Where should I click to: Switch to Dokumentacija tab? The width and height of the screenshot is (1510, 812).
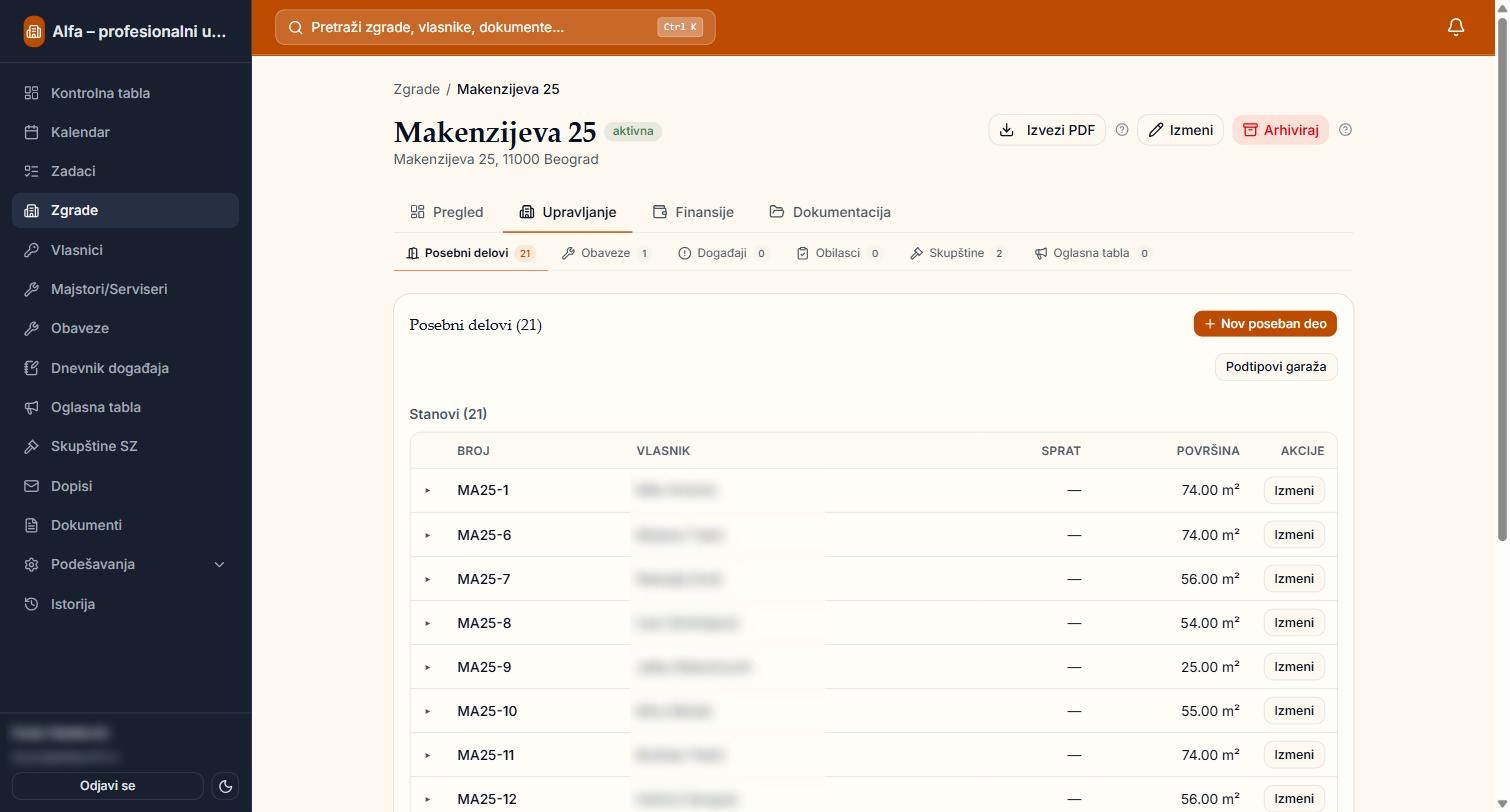coord(830,212)
